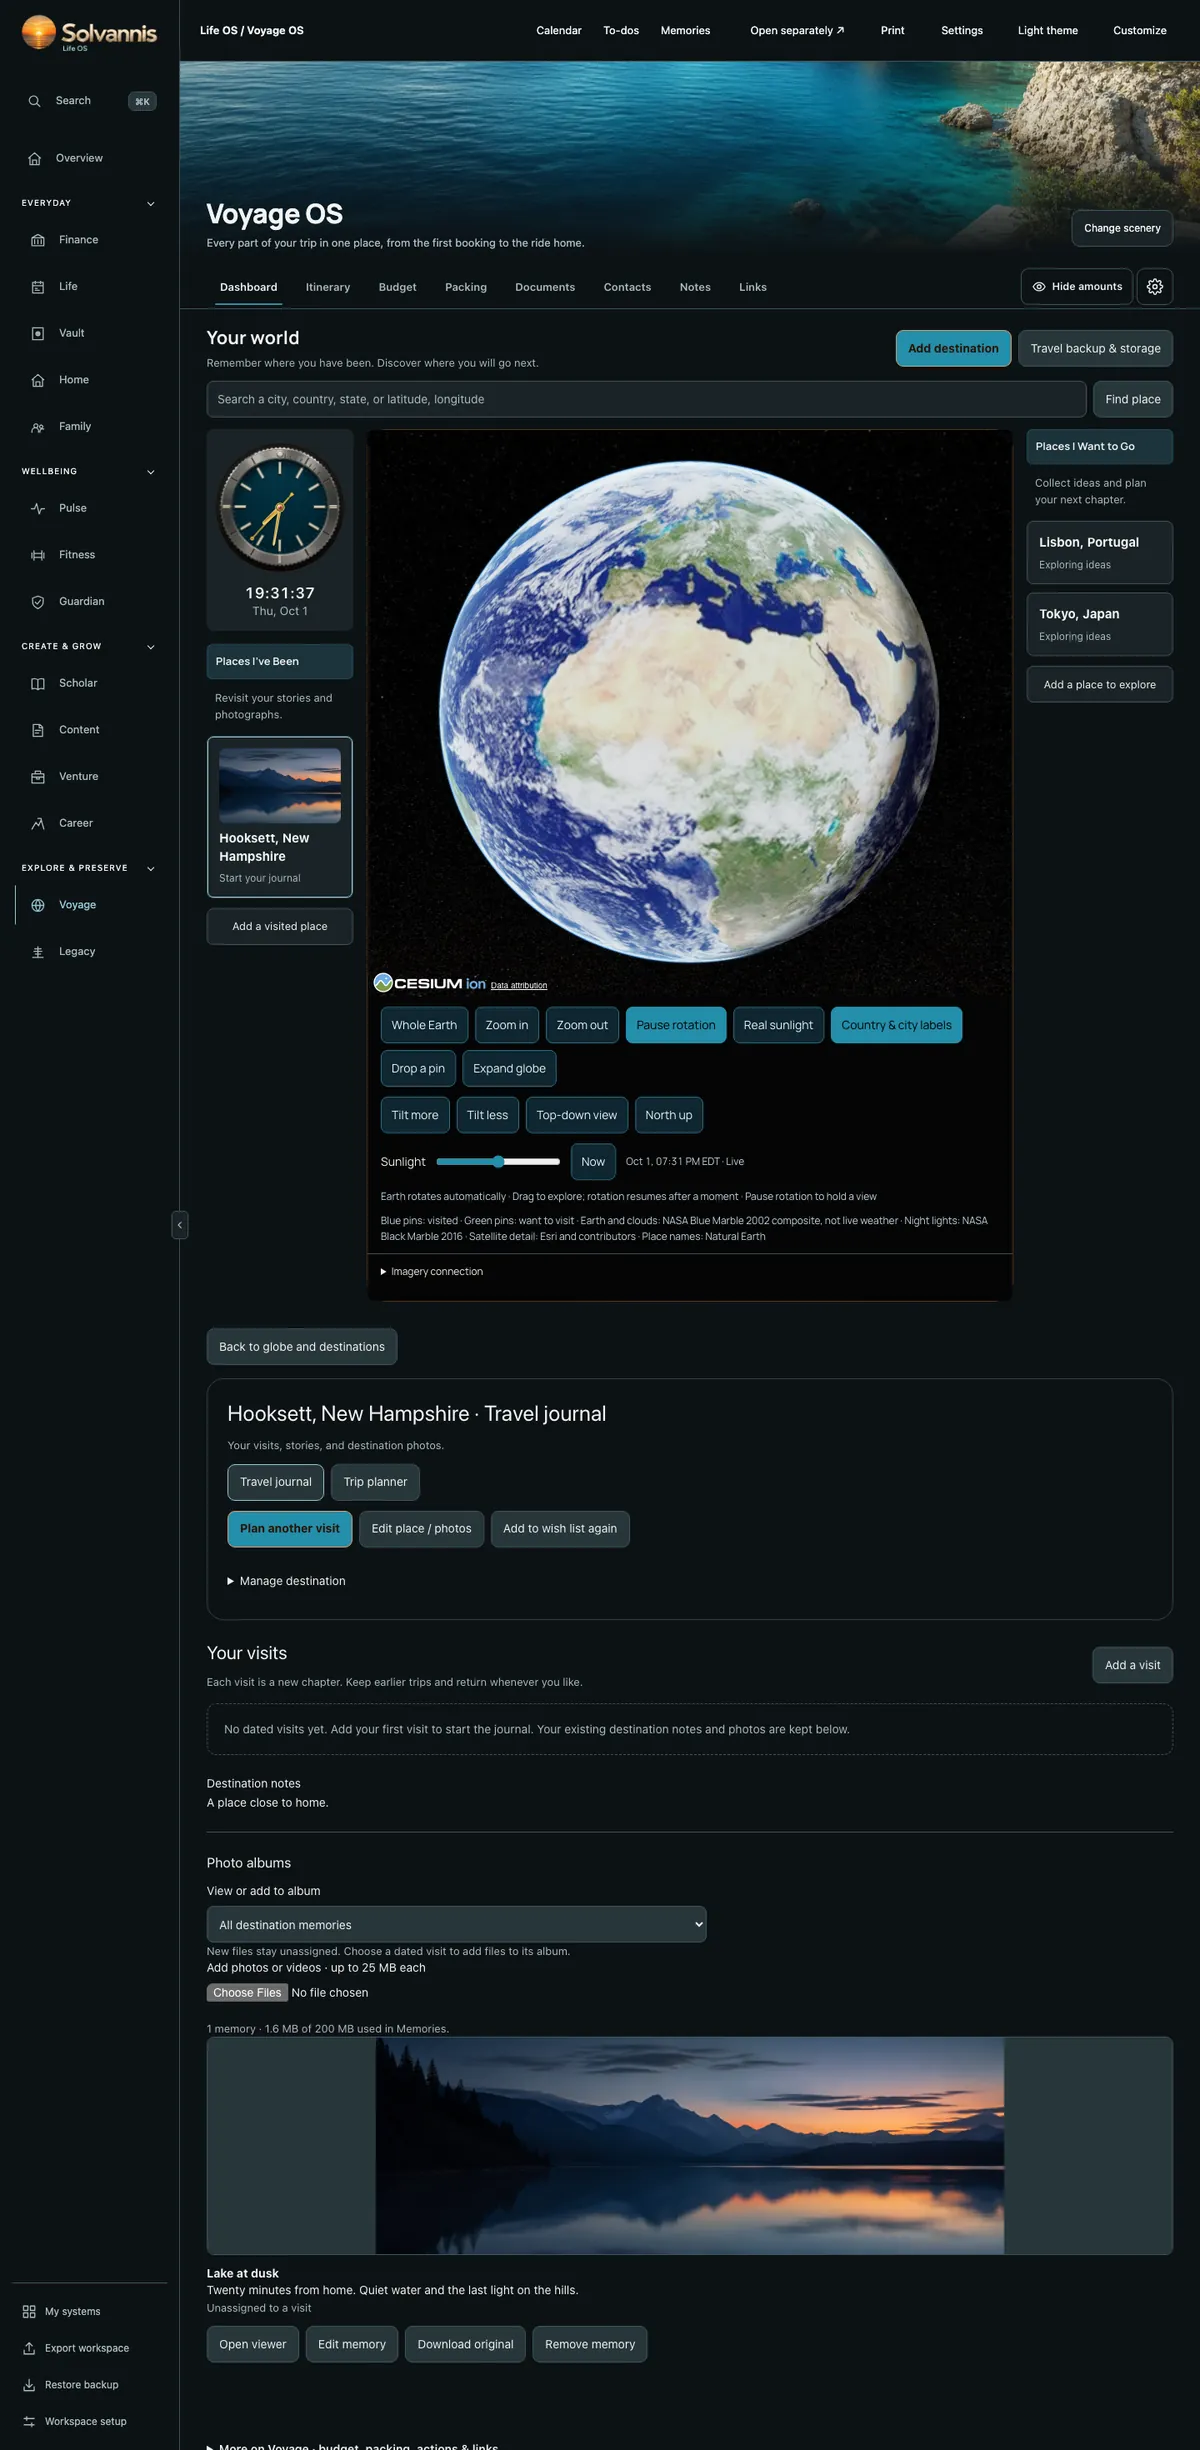Click the Export workspace upload icon
Screen dimensions: 1200x2450
click(29, 2348)
